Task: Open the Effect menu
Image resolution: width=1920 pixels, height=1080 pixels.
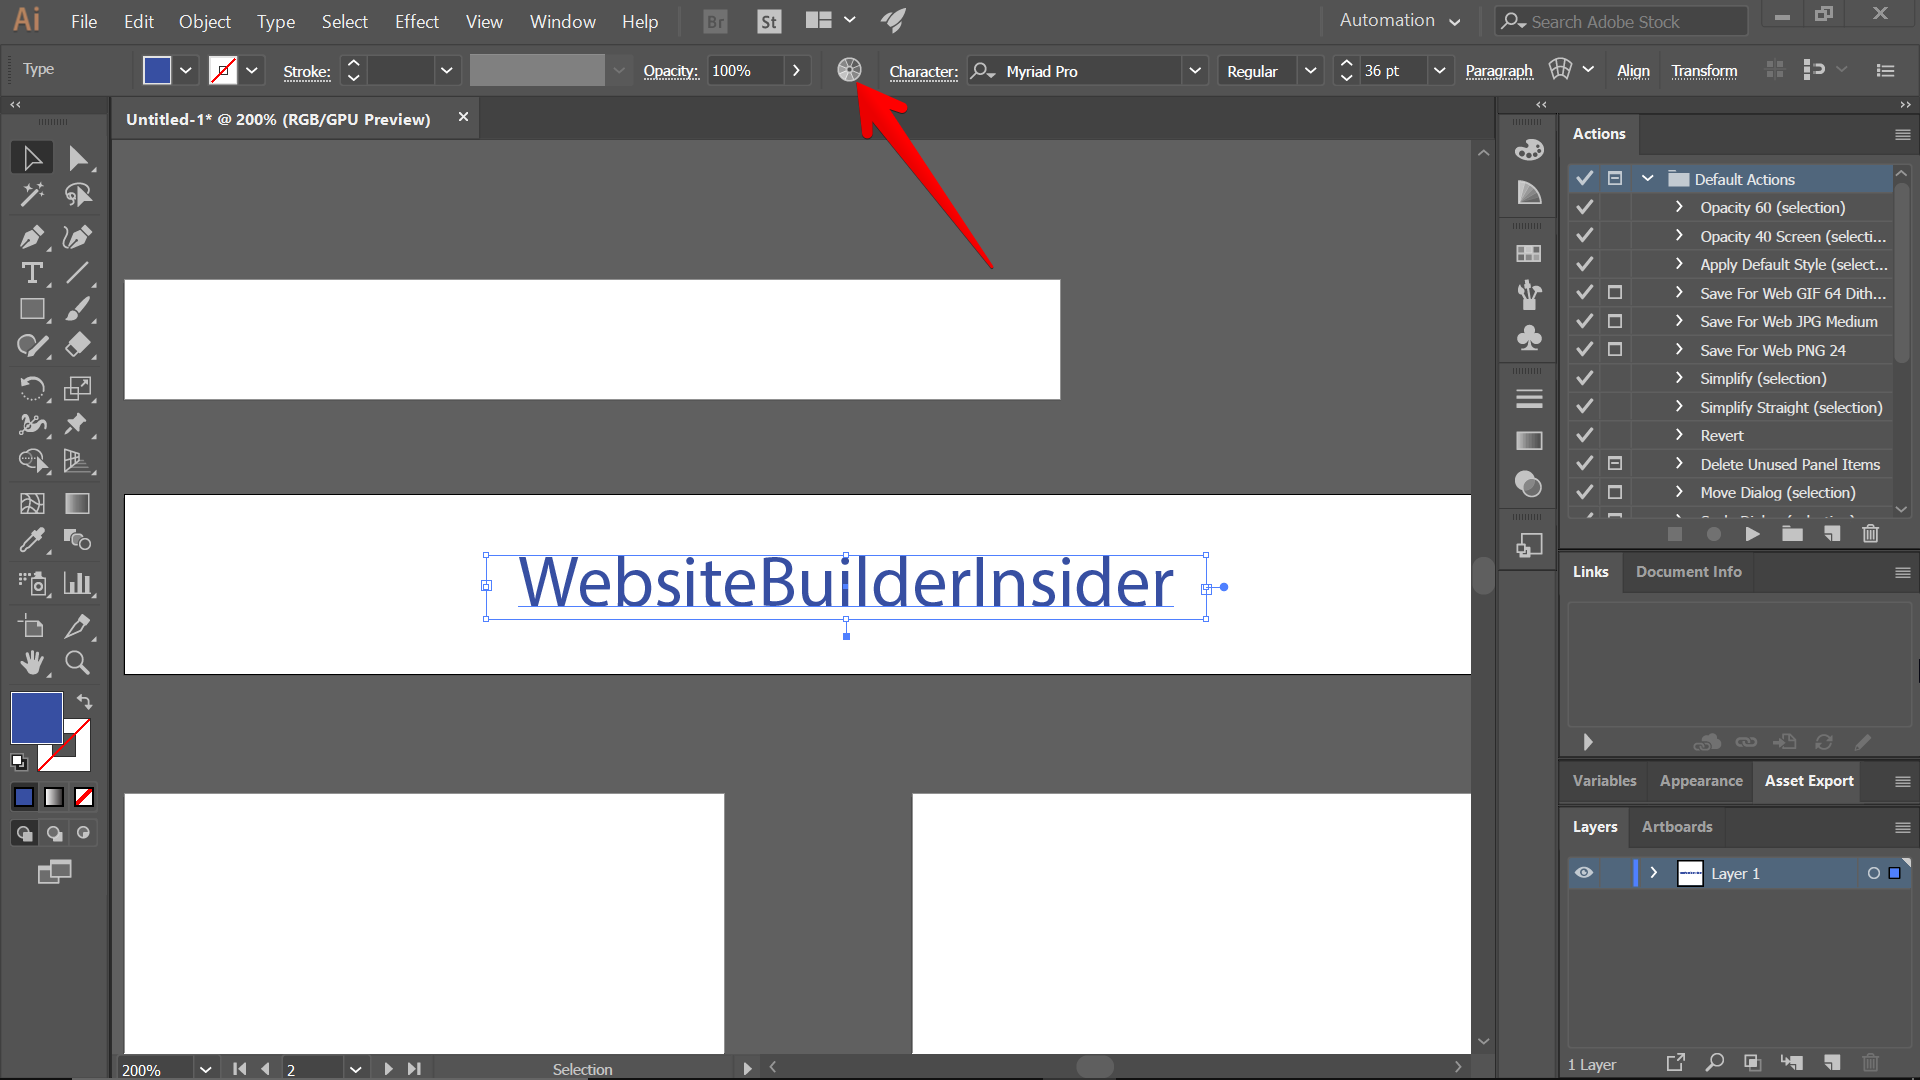Action: 416,21
